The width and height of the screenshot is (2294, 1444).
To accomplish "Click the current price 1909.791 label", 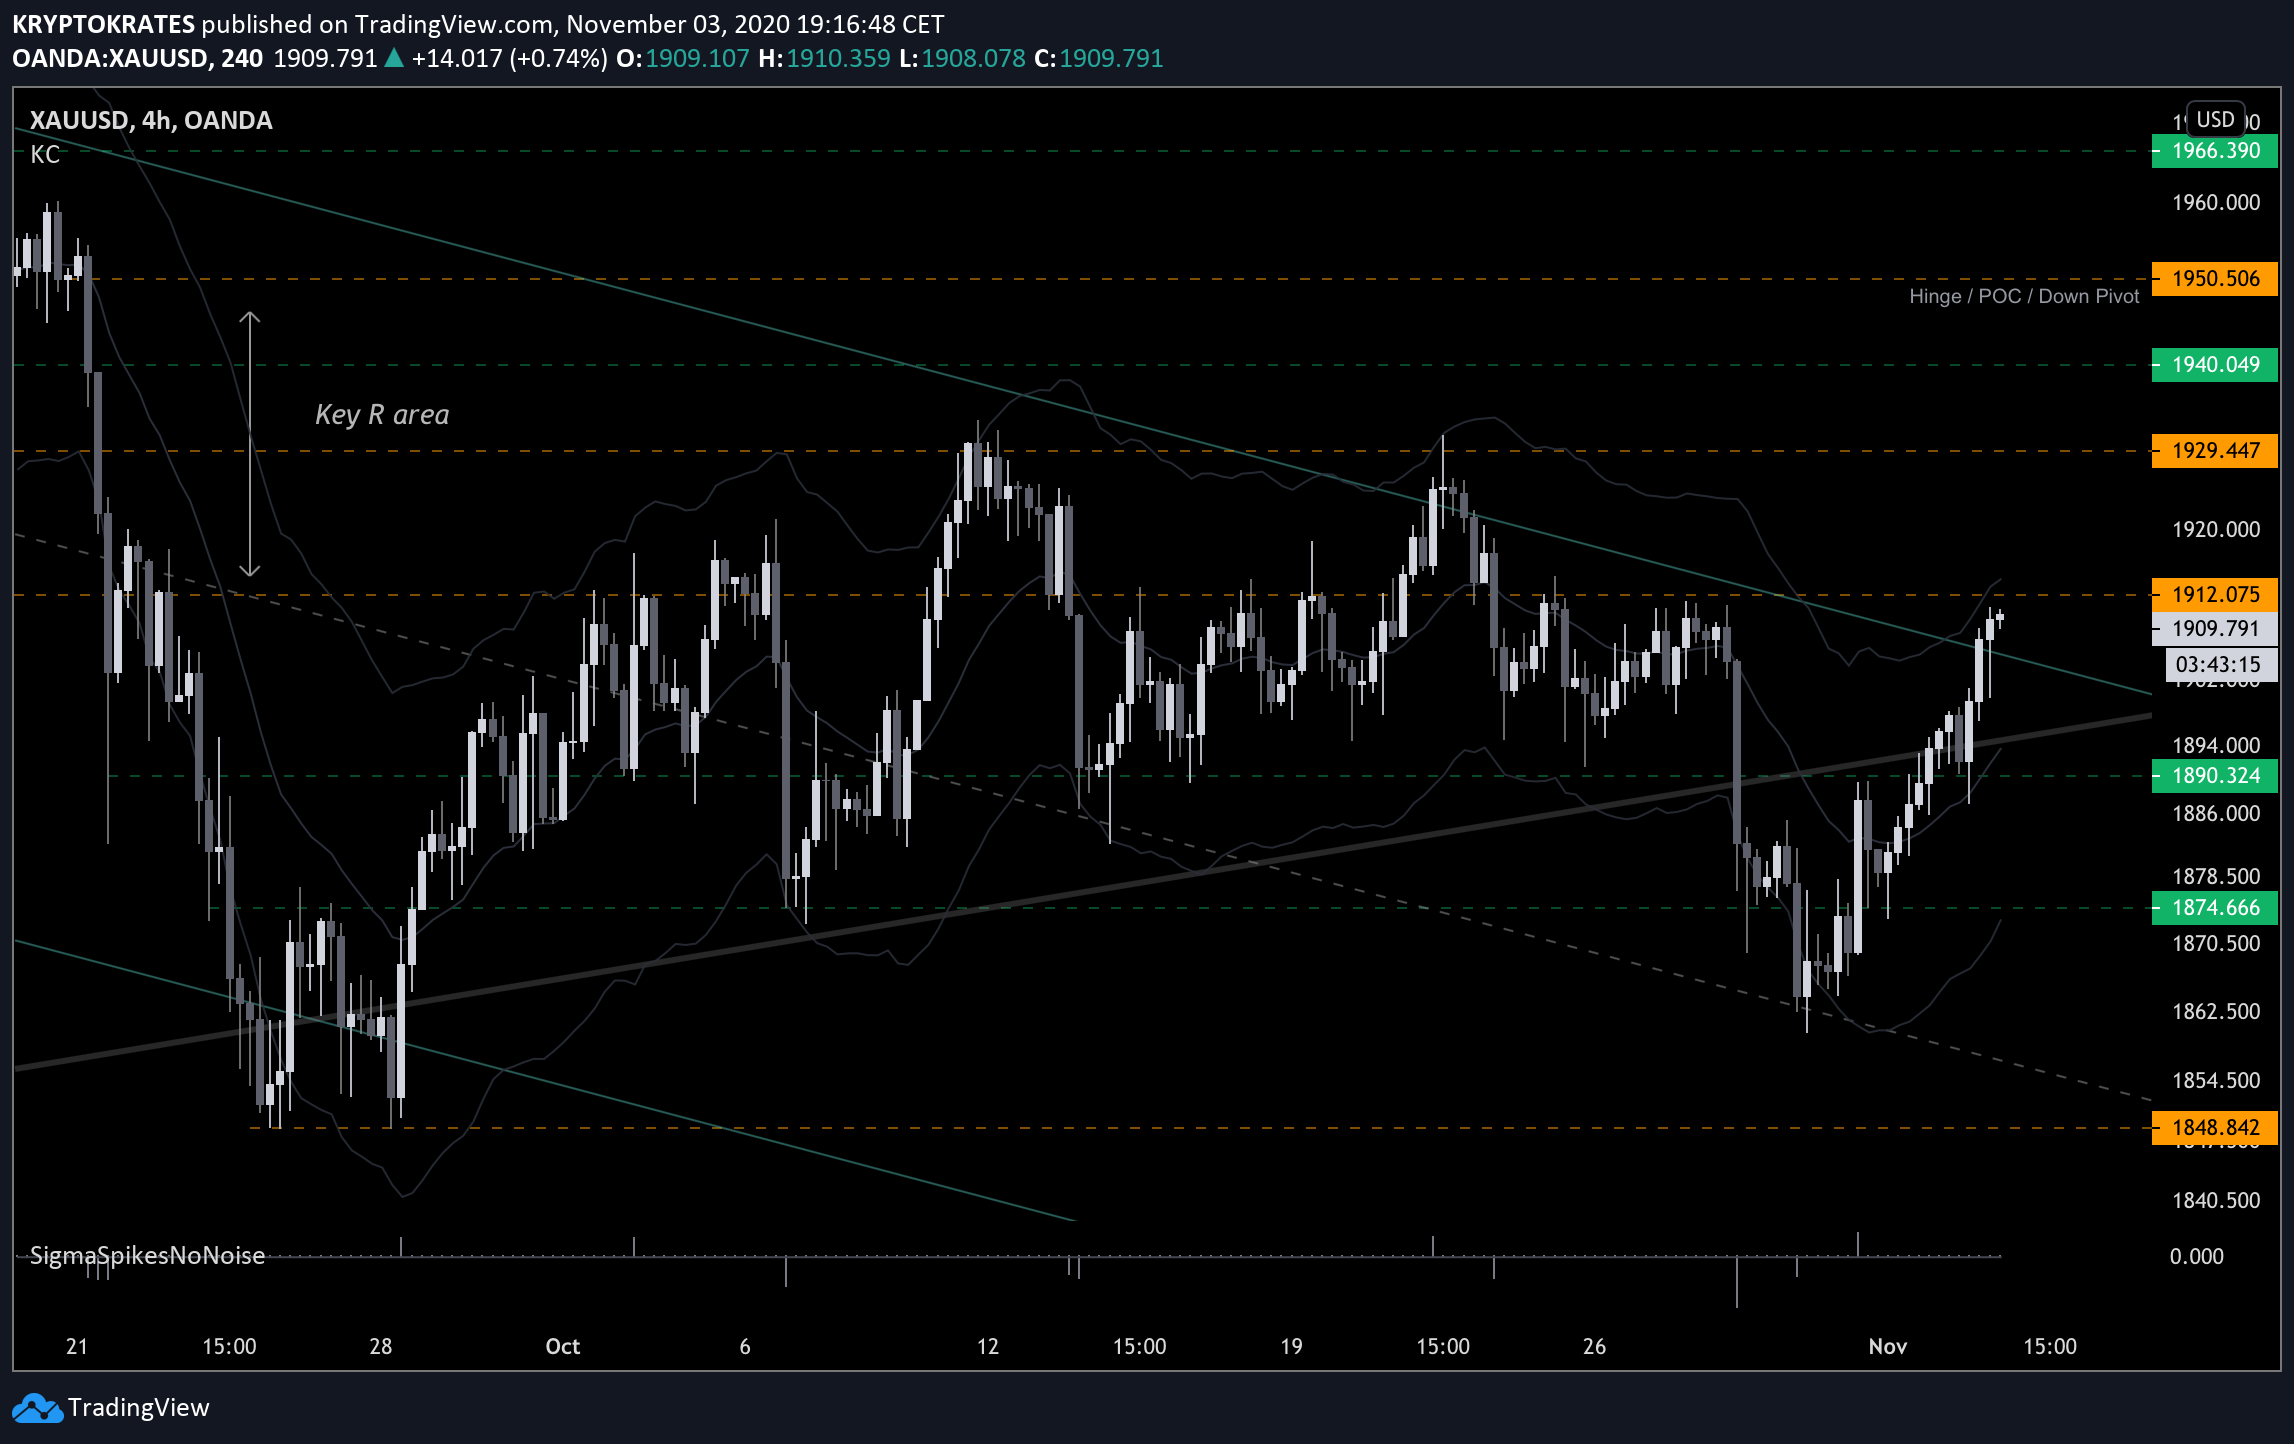I will pyautogui.click(x=2215, y=628).
